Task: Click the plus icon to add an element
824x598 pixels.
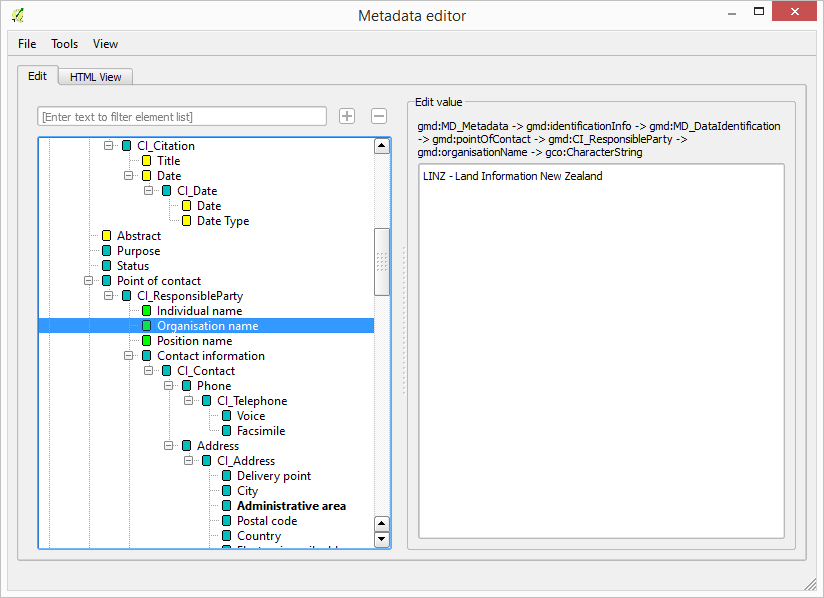Action: click(346, 116)
